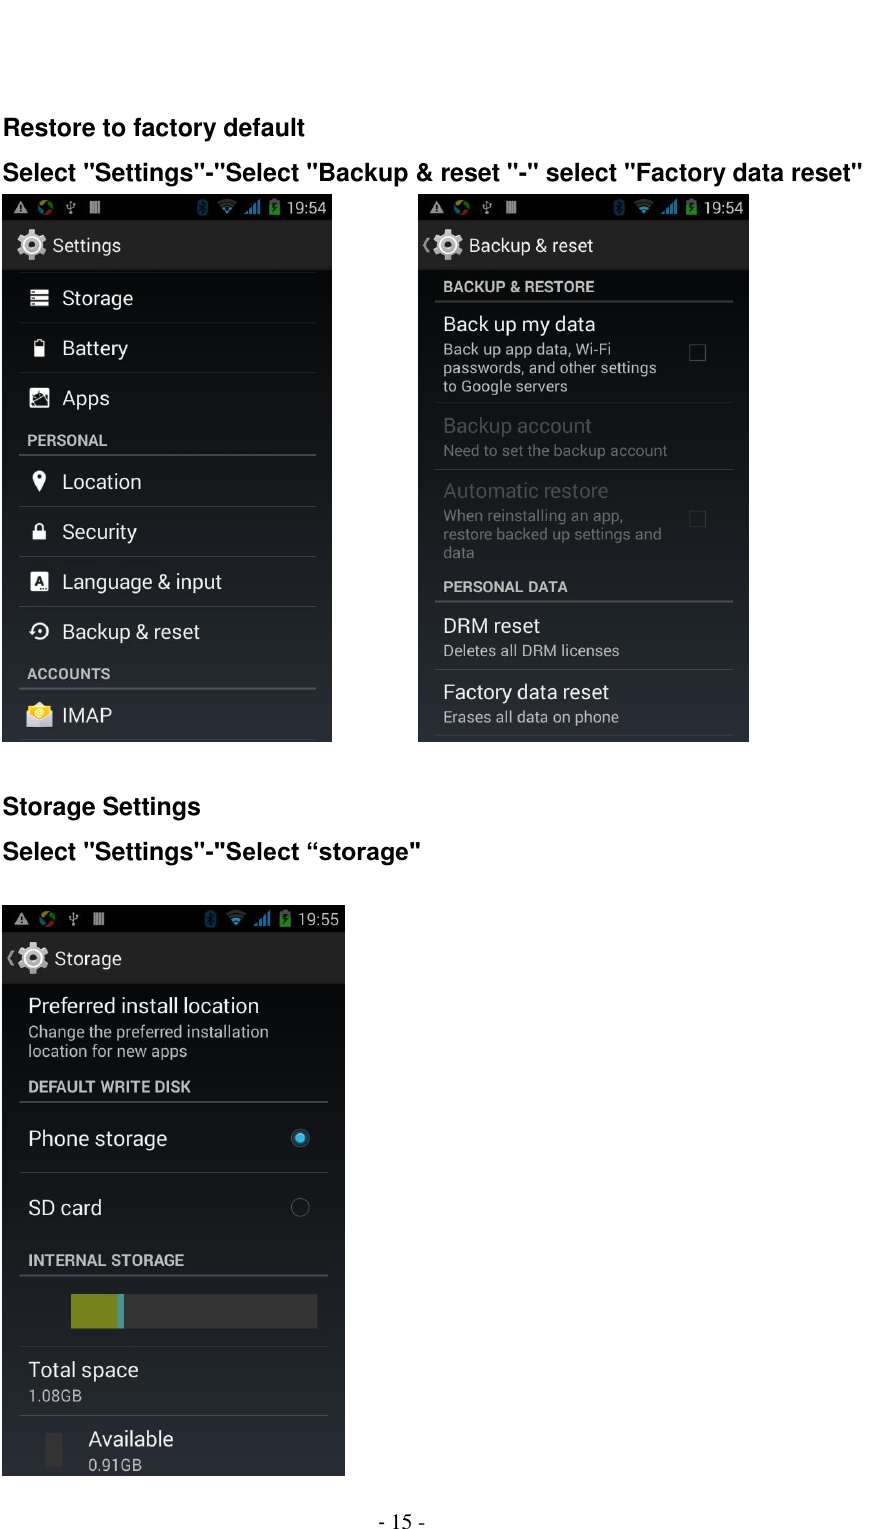
Task: Tap the Location pin icon
Action: coord(38,481)
